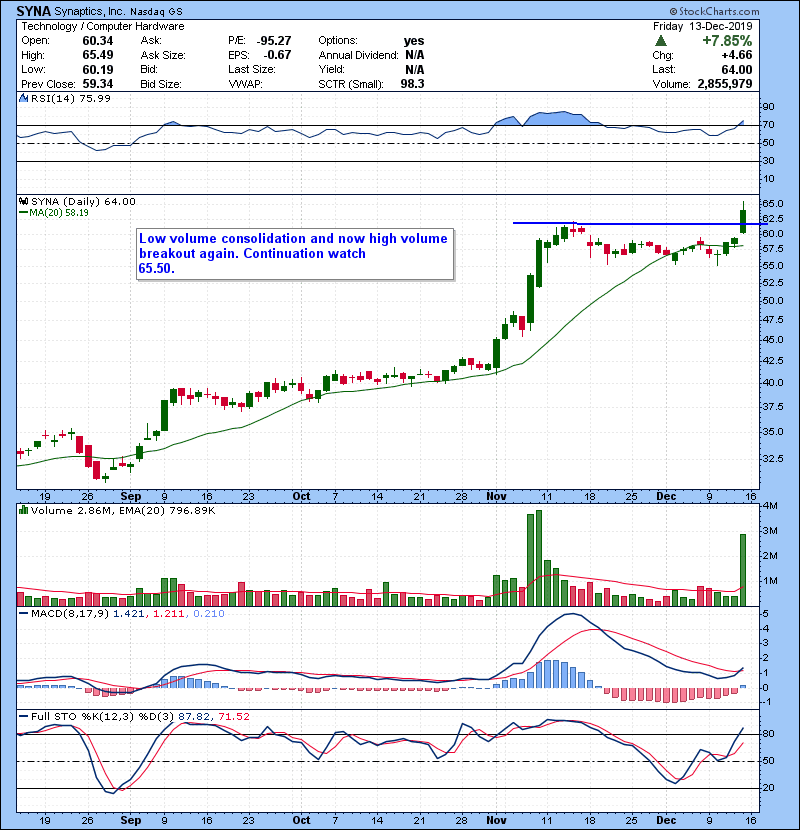Click the MACD value 1.421
This screenshot has height=830, width=800.
click(128, 614)
